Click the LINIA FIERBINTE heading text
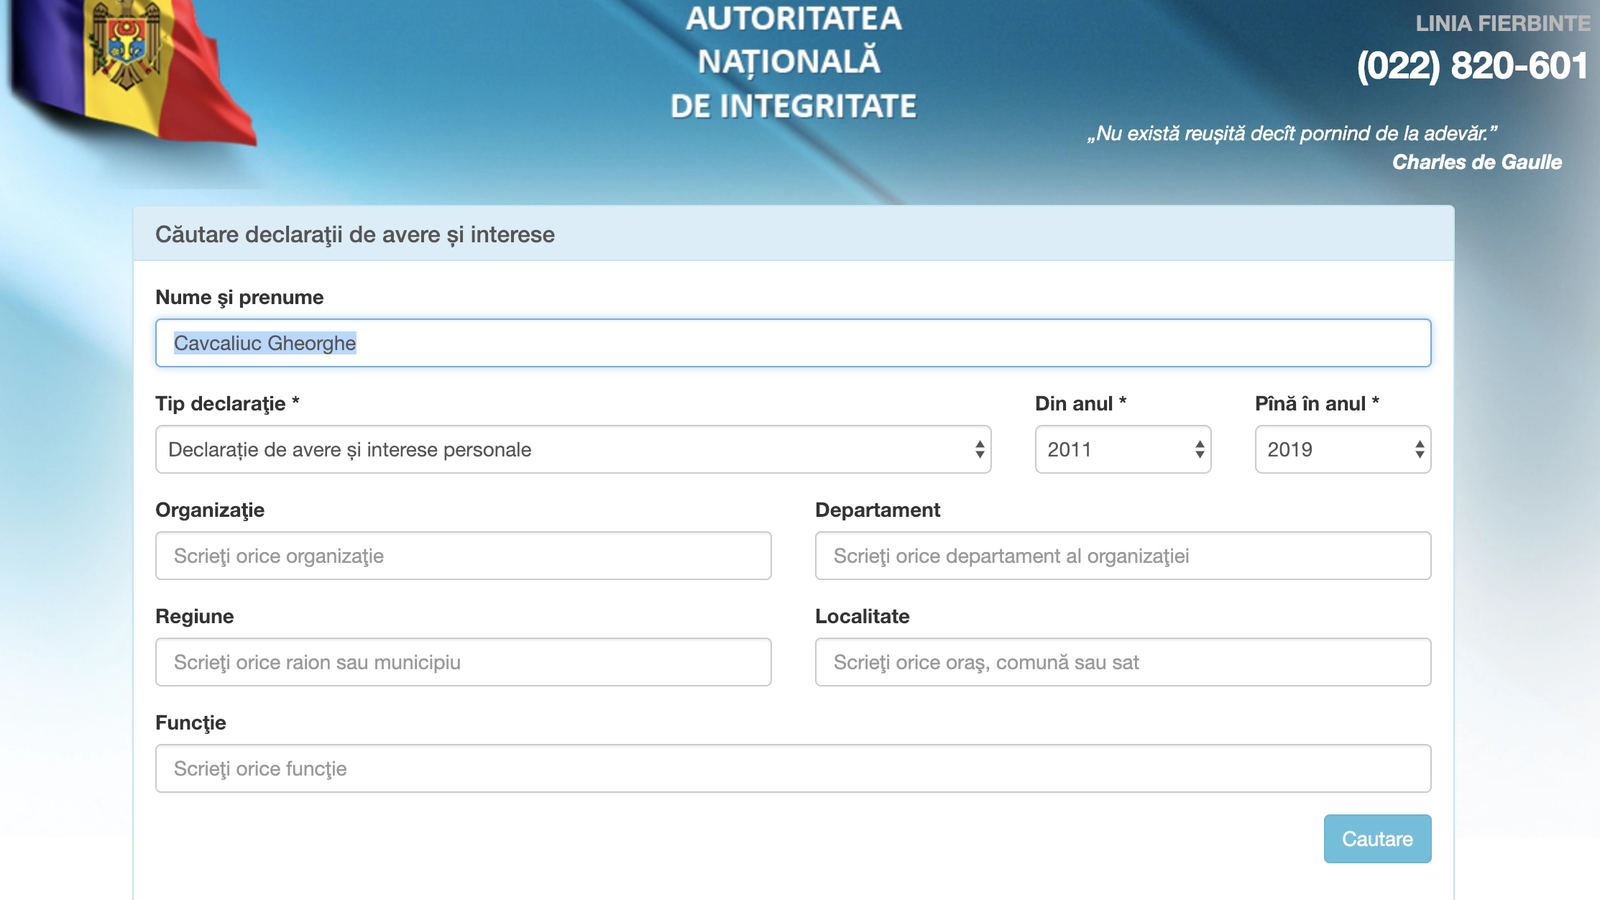1600x900 pixels. click(x=1502, y=23)
